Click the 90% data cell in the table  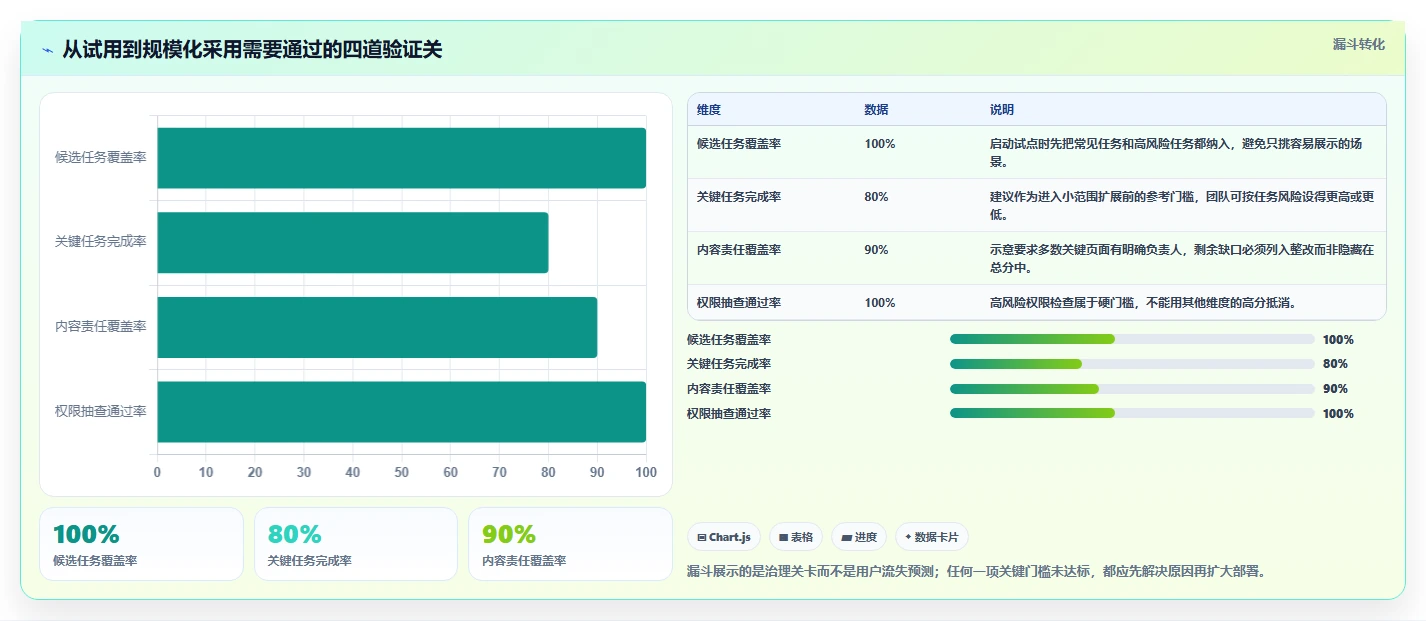click(876, 250)
